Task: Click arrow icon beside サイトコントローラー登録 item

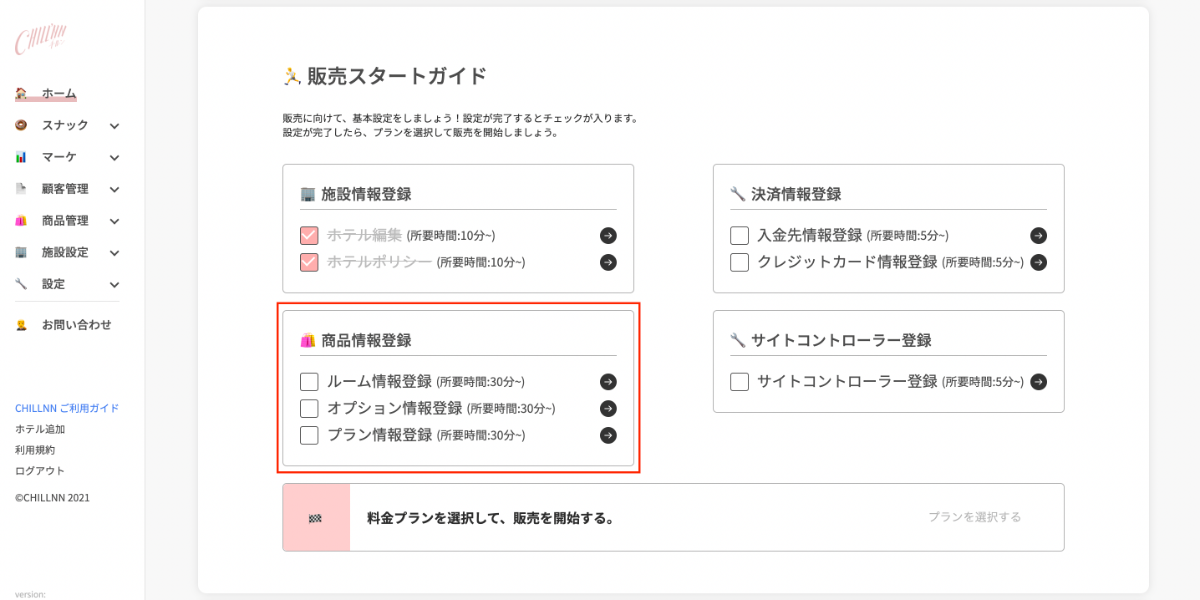Action: 1038,382
